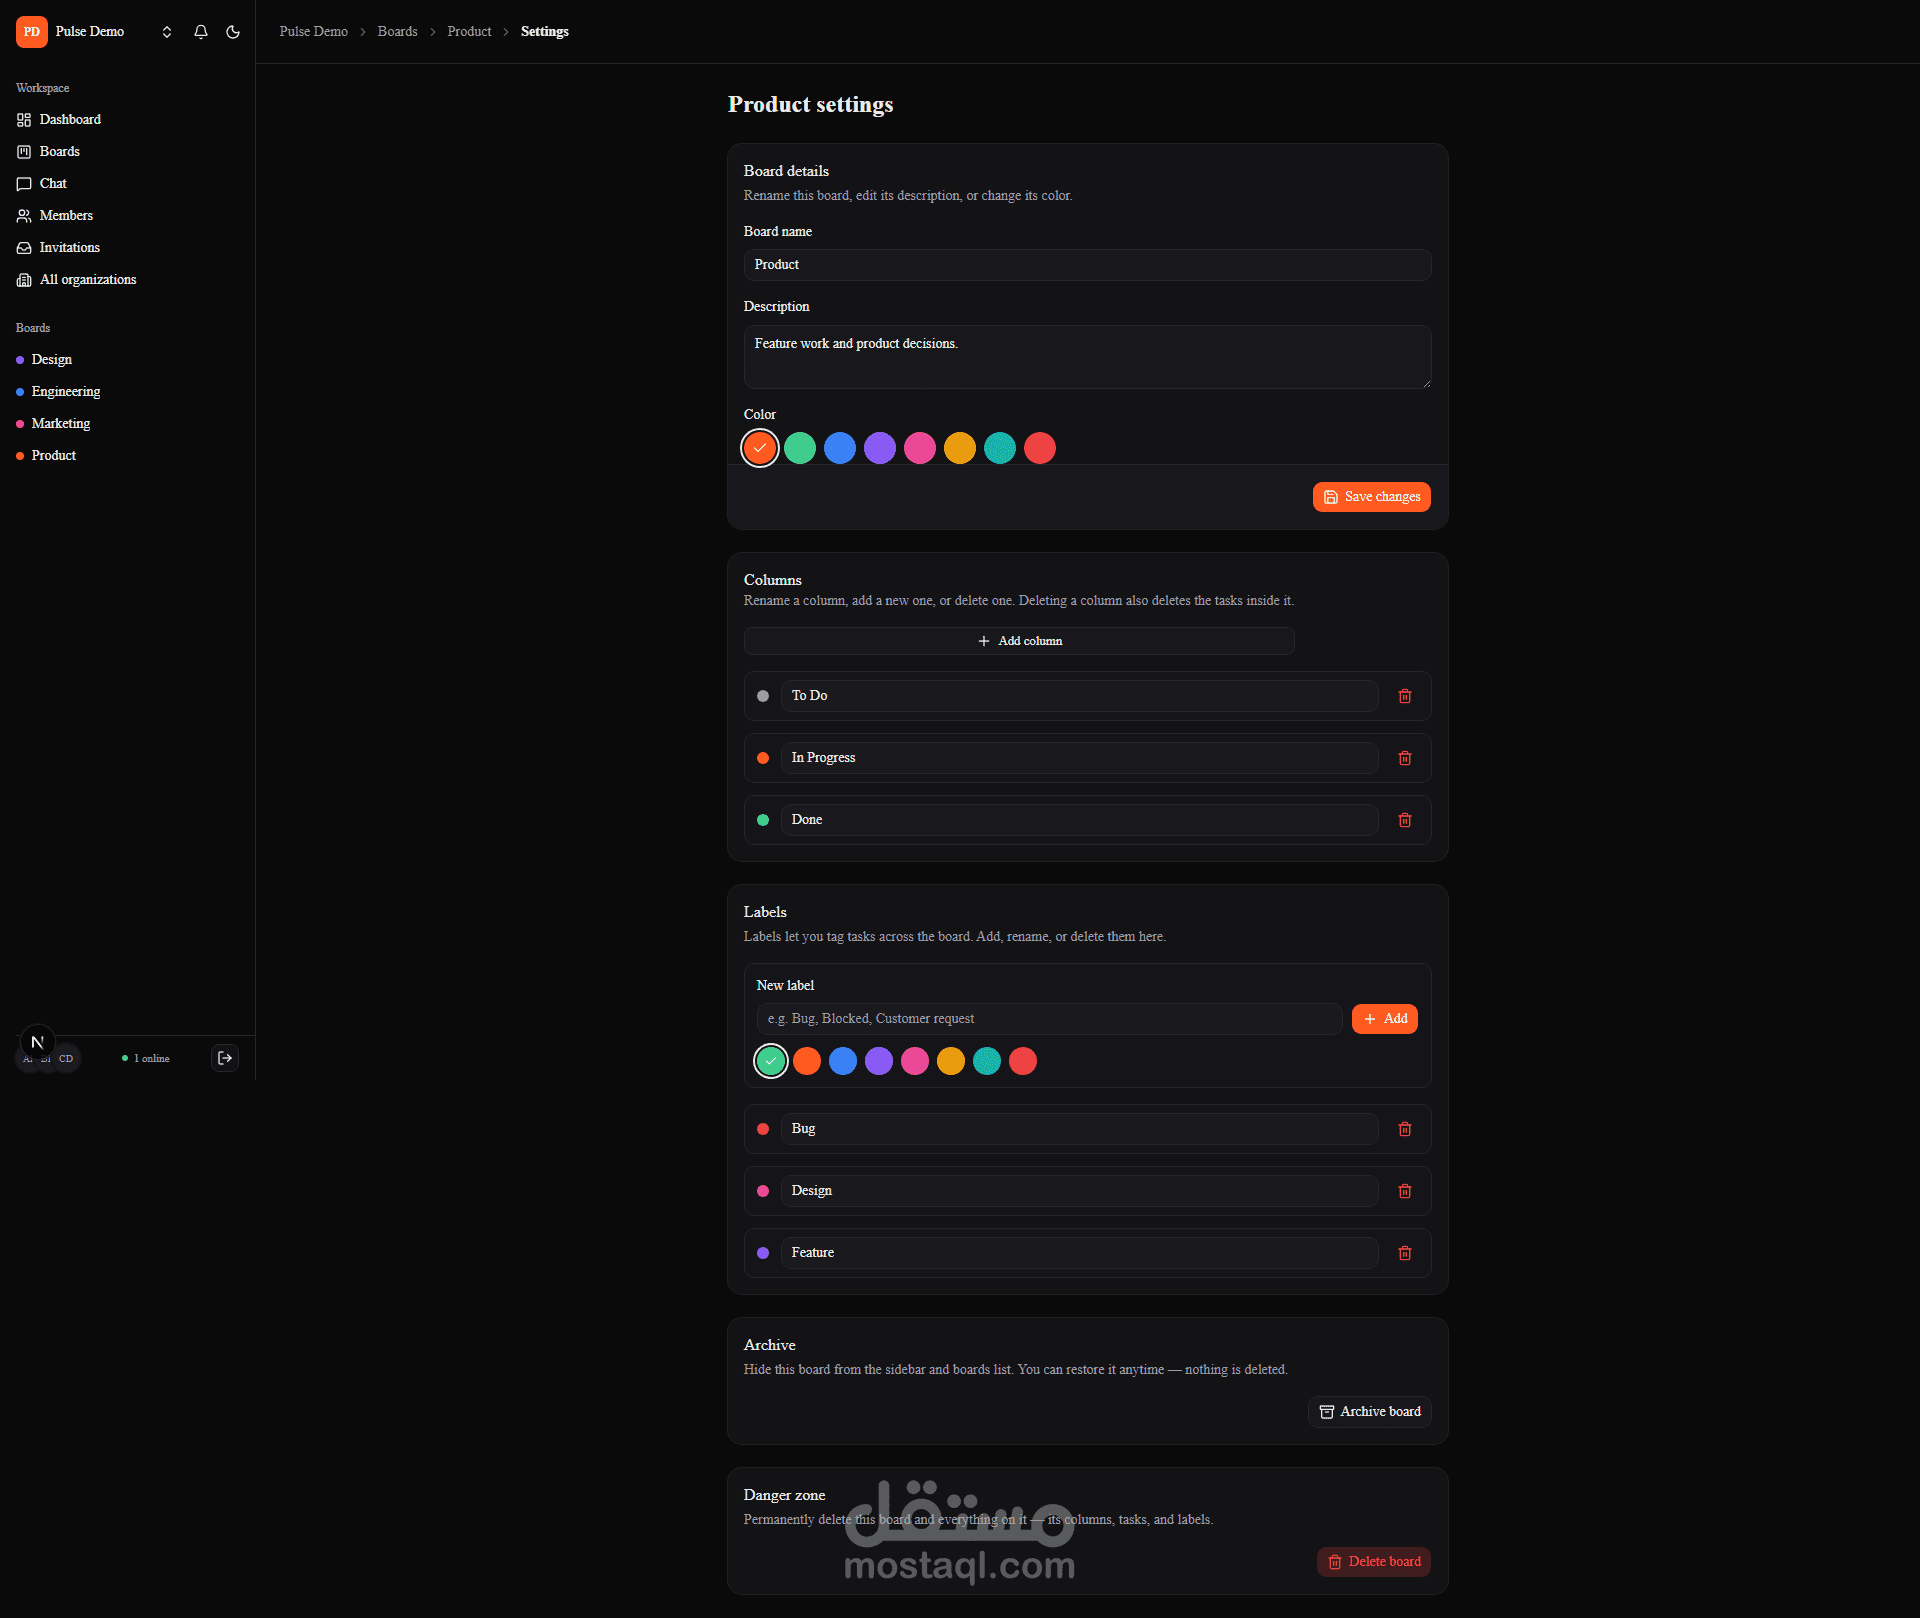1920x1618 pixels.
Task: Click the Product breadcrumb
Action: pos(469,32)
